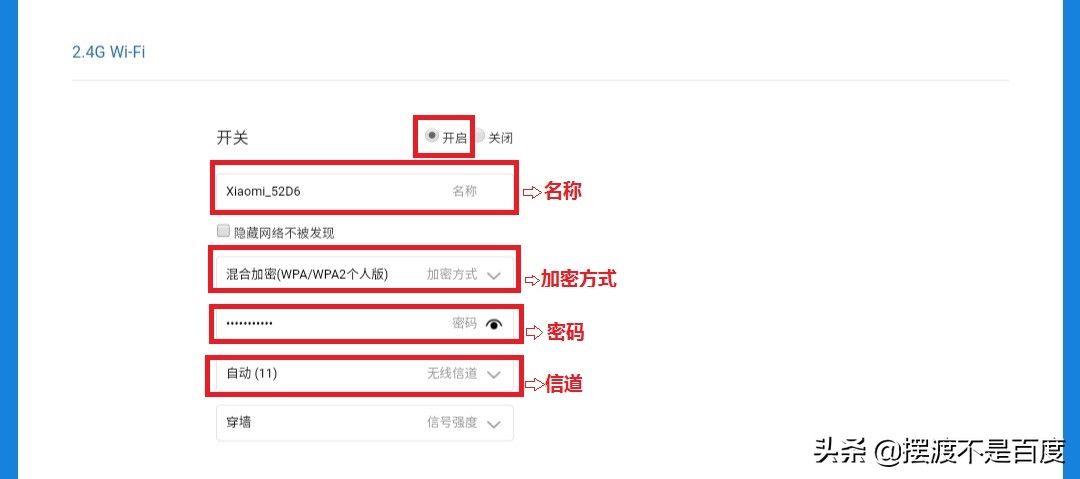Select the 关闭 radio button
This screenshot has height=479, width=1080.
point(480,136)
